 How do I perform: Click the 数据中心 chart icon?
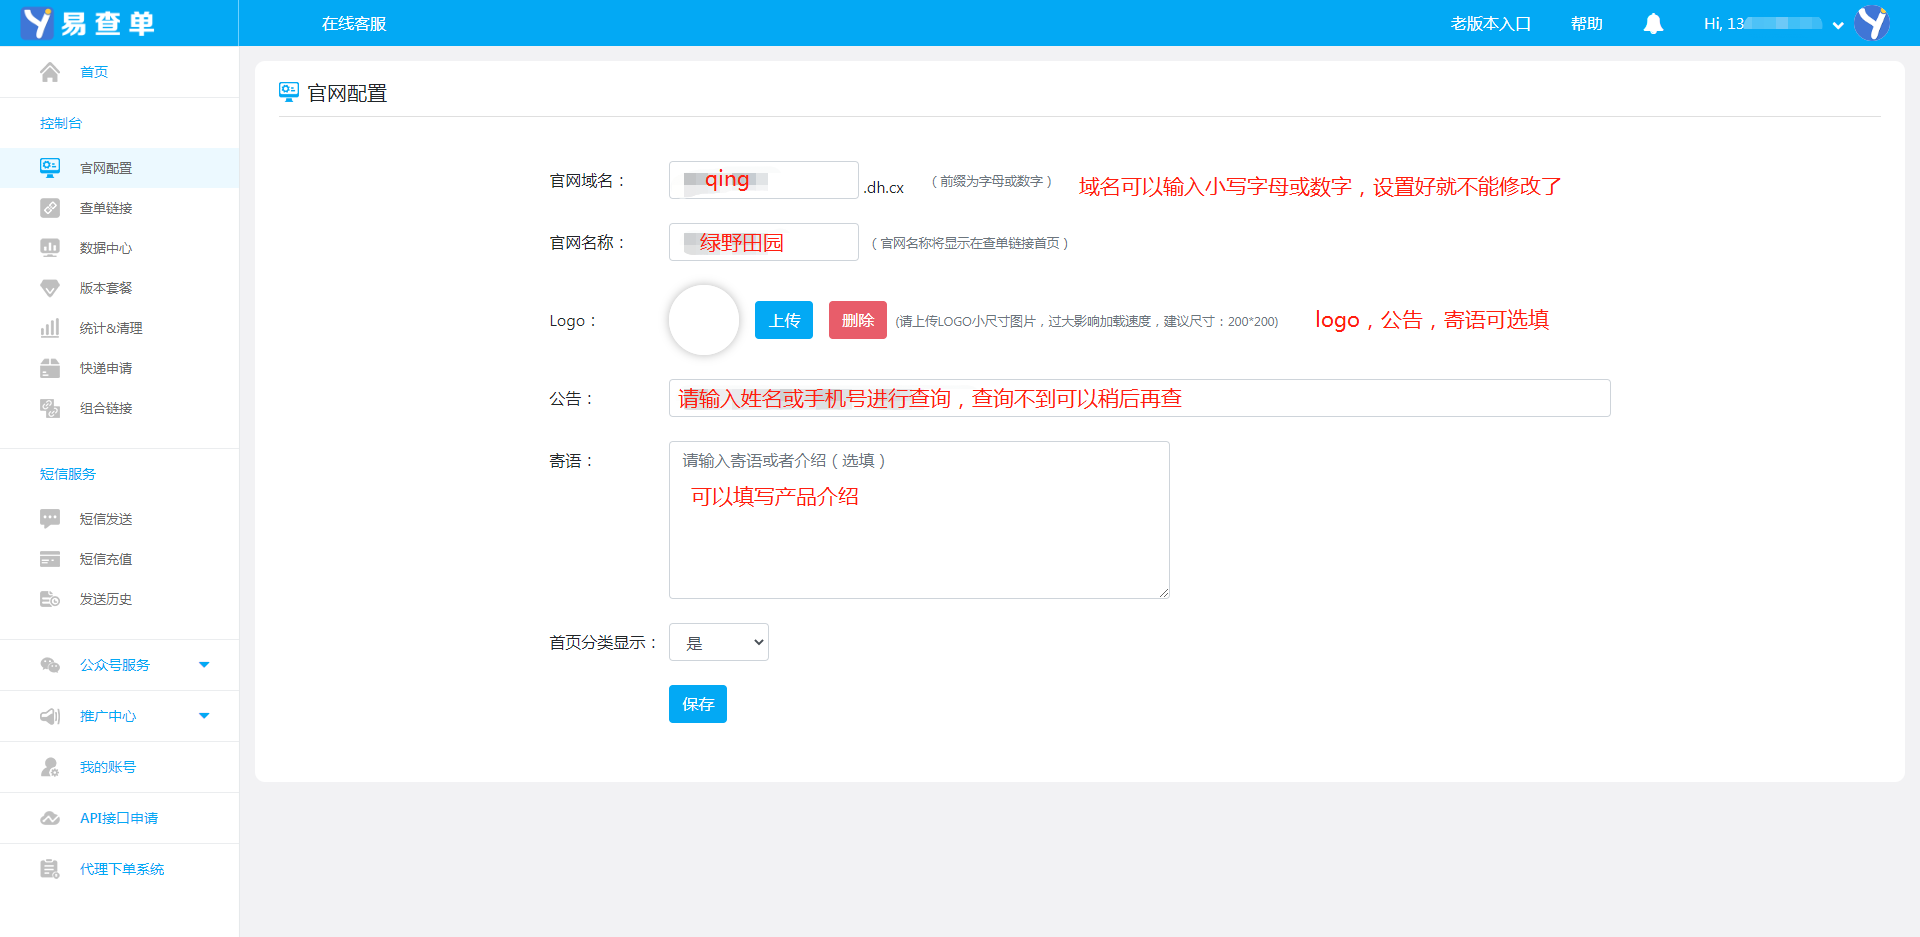pos(50,248)
